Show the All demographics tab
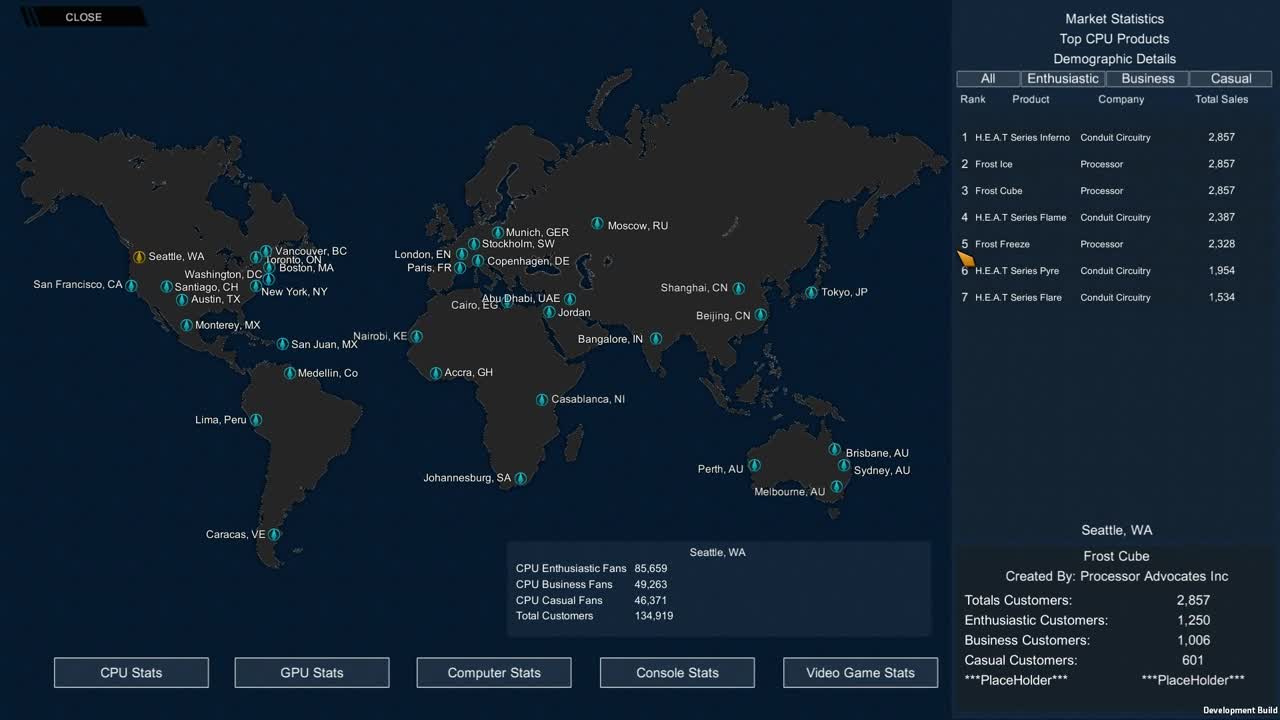This screenshot has height=720, width=1280. click(x=988, y=79)
